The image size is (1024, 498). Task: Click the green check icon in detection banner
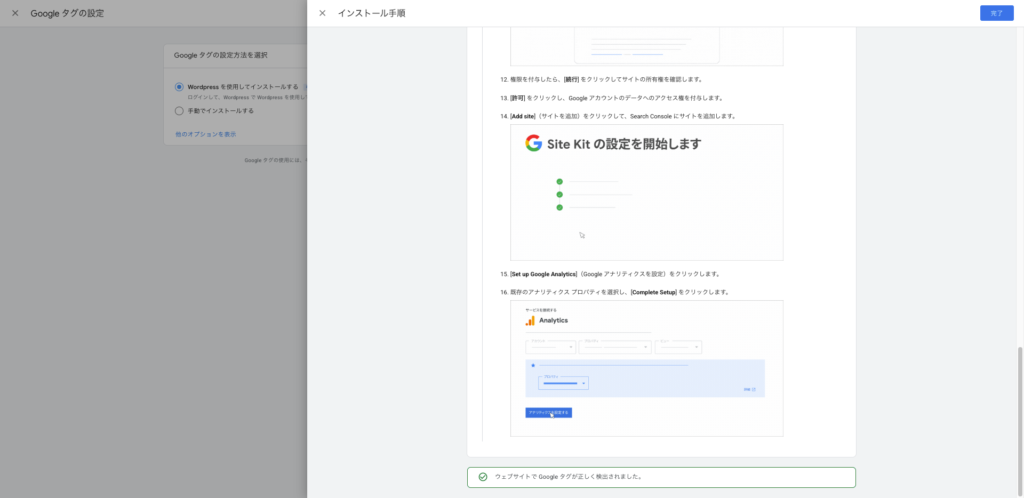[483, 477]
